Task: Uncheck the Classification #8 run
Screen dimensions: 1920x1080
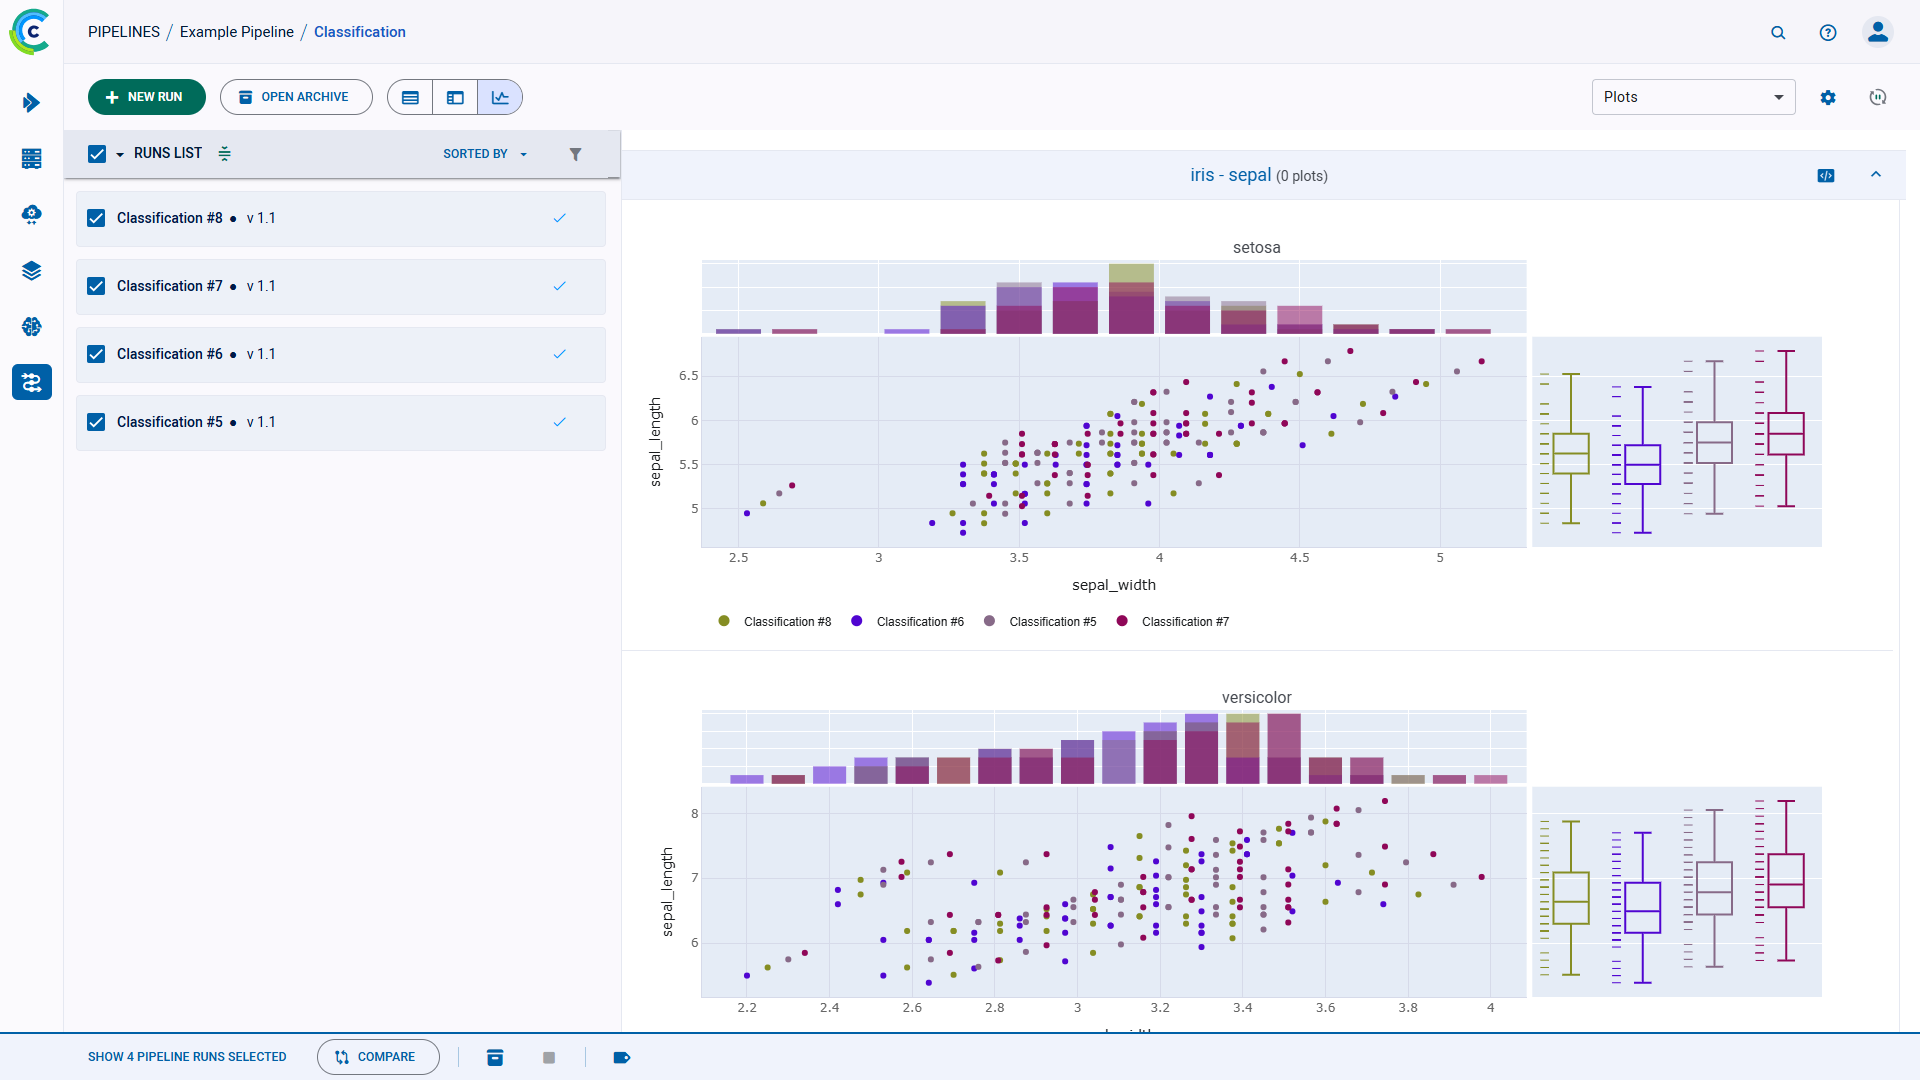Action: tap(96, 217)
